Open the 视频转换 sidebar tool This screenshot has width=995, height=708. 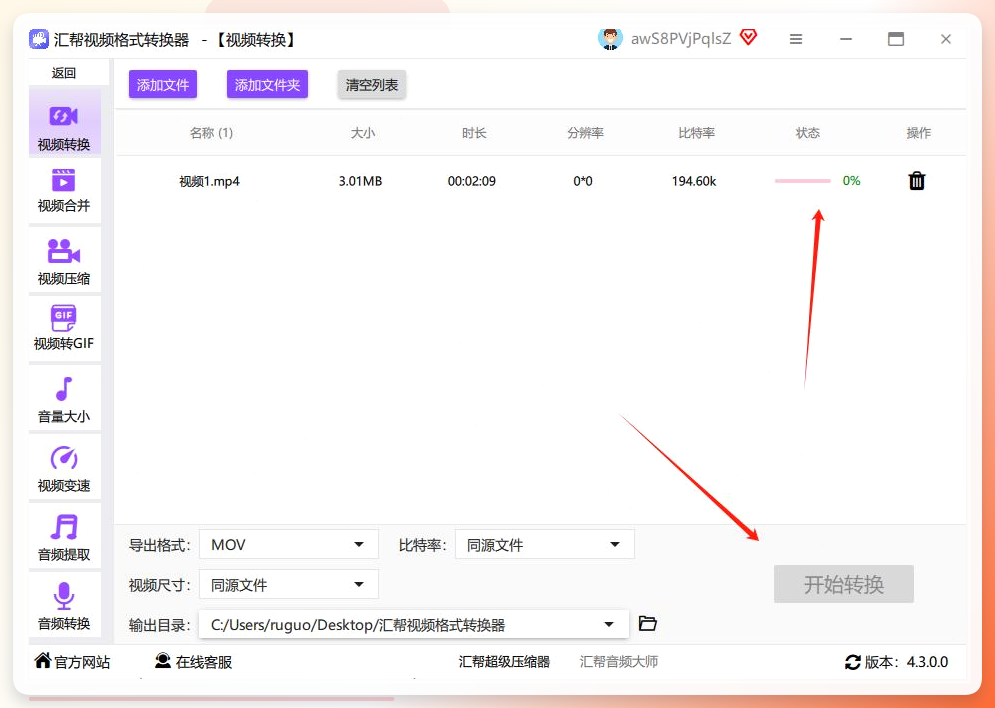(x=64, y=122)
